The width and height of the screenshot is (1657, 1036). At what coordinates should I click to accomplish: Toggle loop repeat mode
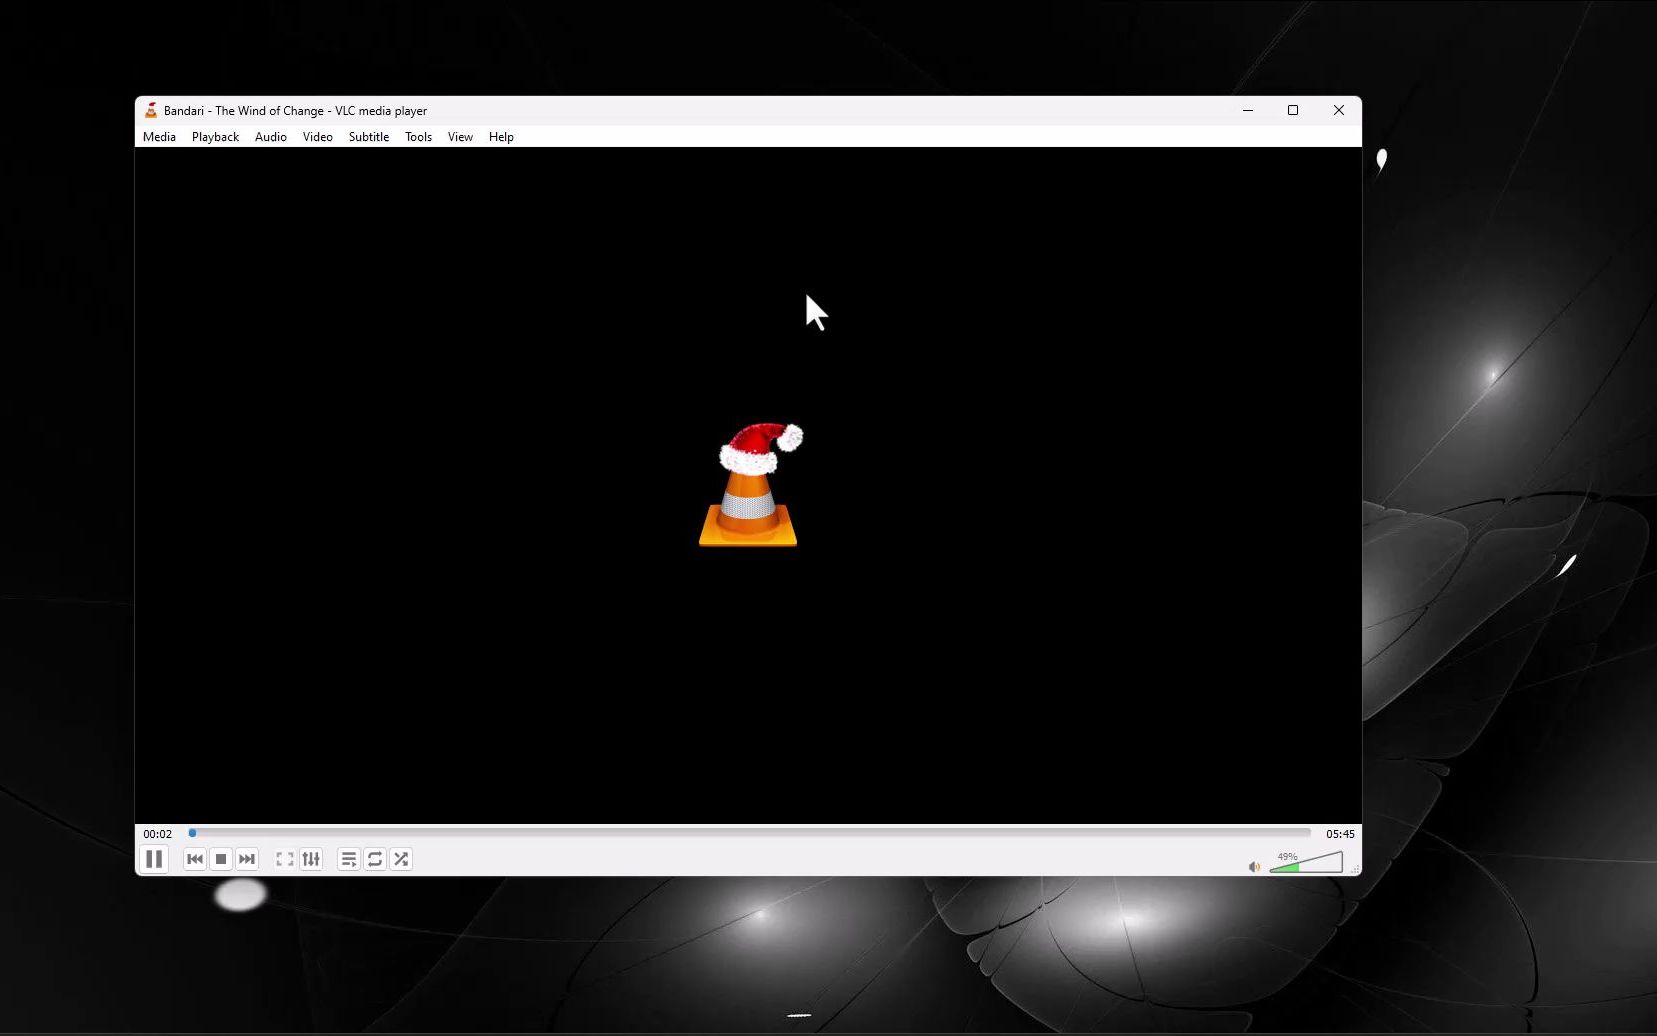click(375, 859)
